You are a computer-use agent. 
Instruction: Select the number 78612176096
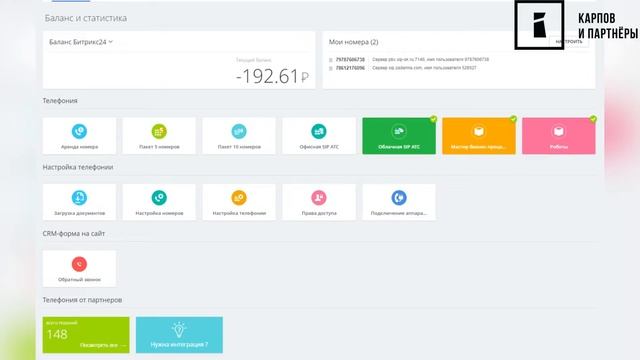click(x=350, y=68)
